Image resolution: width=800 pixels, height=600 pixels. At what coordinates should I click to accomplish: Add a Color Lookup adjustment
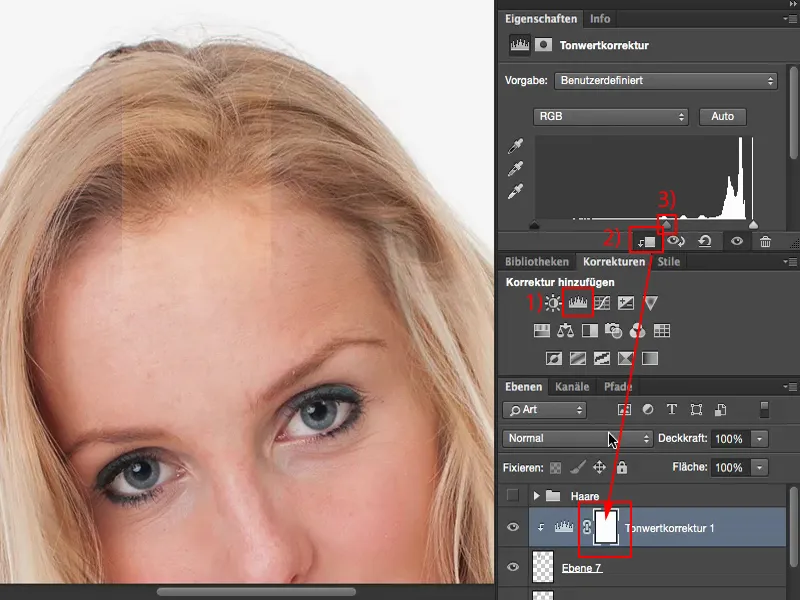(x=662, y=331)
